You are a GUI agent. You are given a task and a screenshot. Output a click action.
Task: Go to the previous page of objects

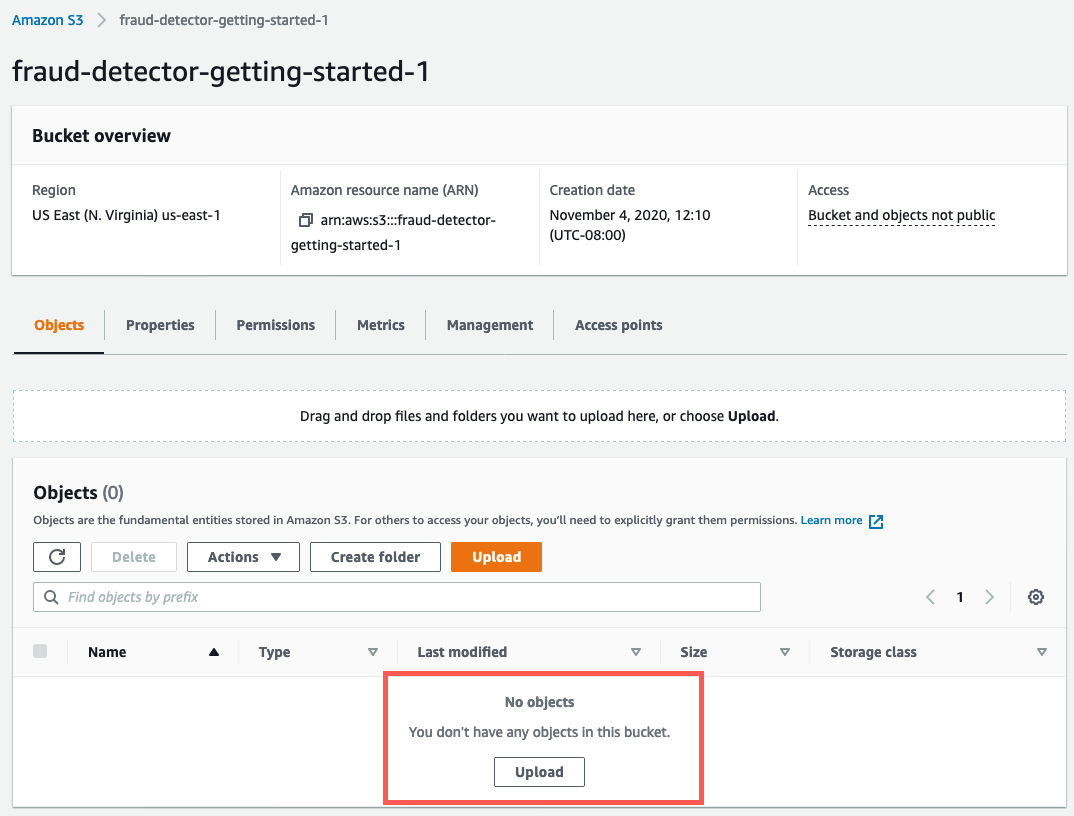pos(930,597)
